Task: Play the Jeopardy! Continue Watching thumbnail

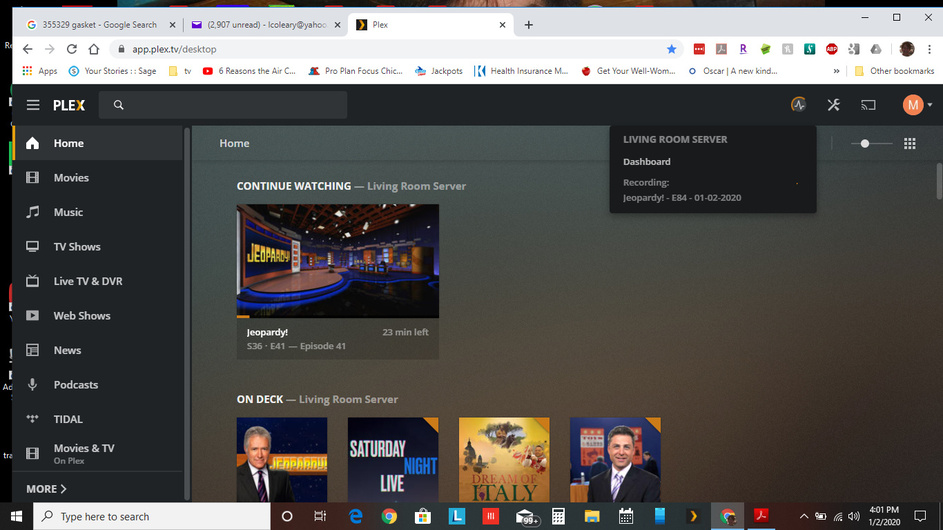Action: click(337, 261)
